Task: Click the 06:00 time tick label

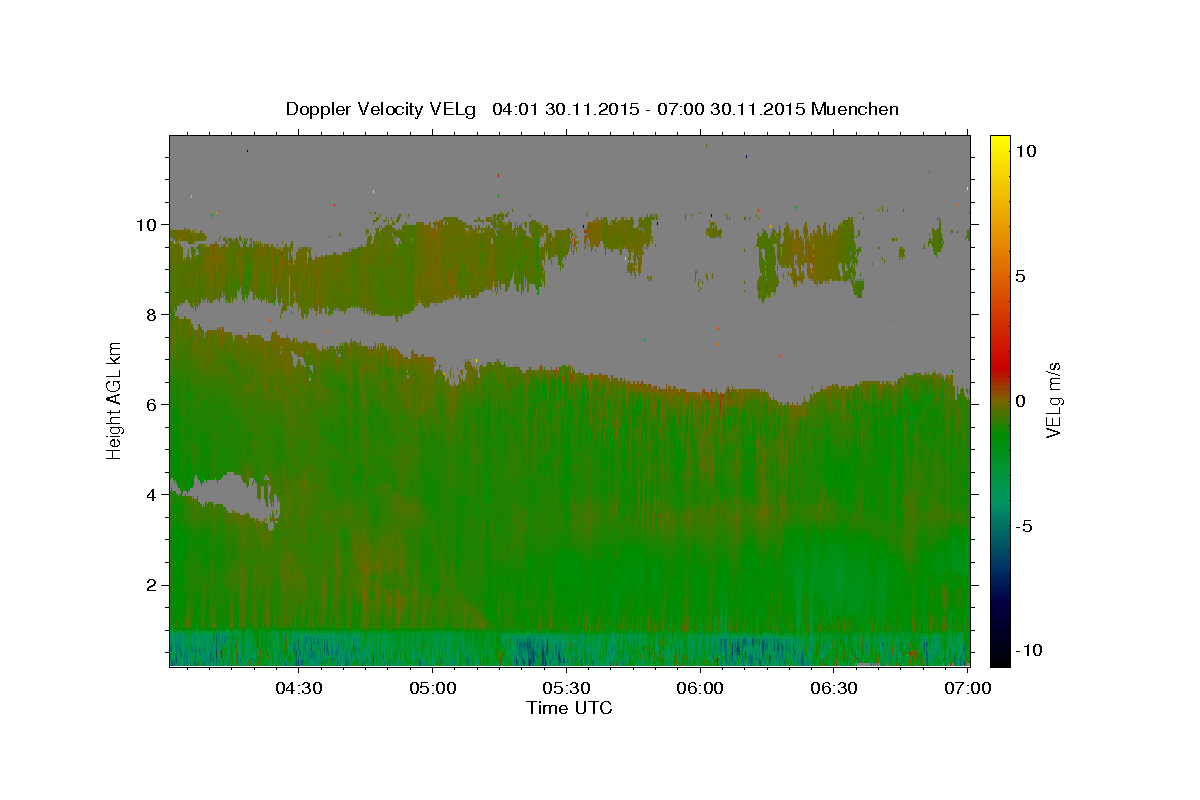Action: point(700,688)
